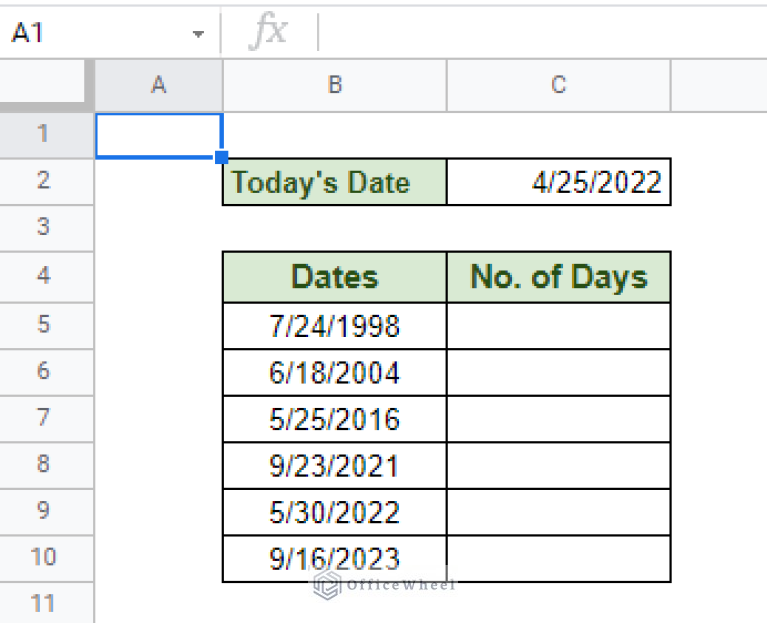The image size is (767, 623).
Task: Select column A header
Action: (x=158, y=86)
